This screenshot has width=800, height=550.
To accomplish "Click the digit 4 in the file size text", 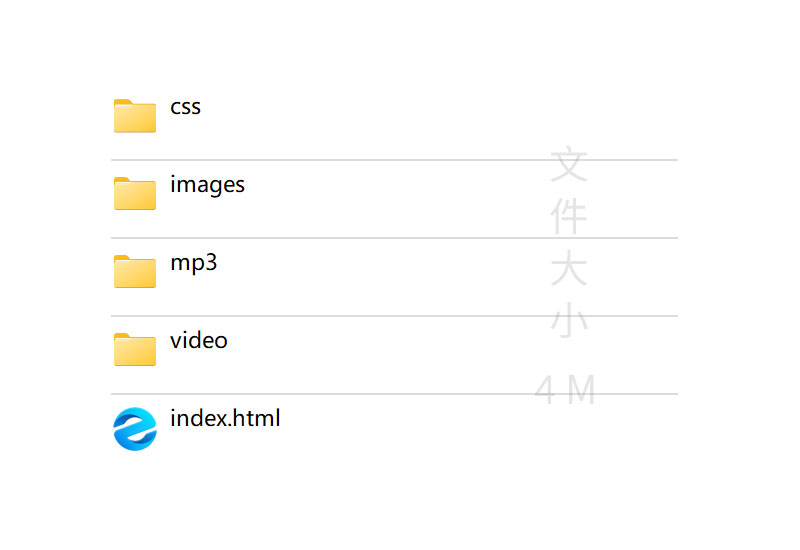I will coord(545,390).
